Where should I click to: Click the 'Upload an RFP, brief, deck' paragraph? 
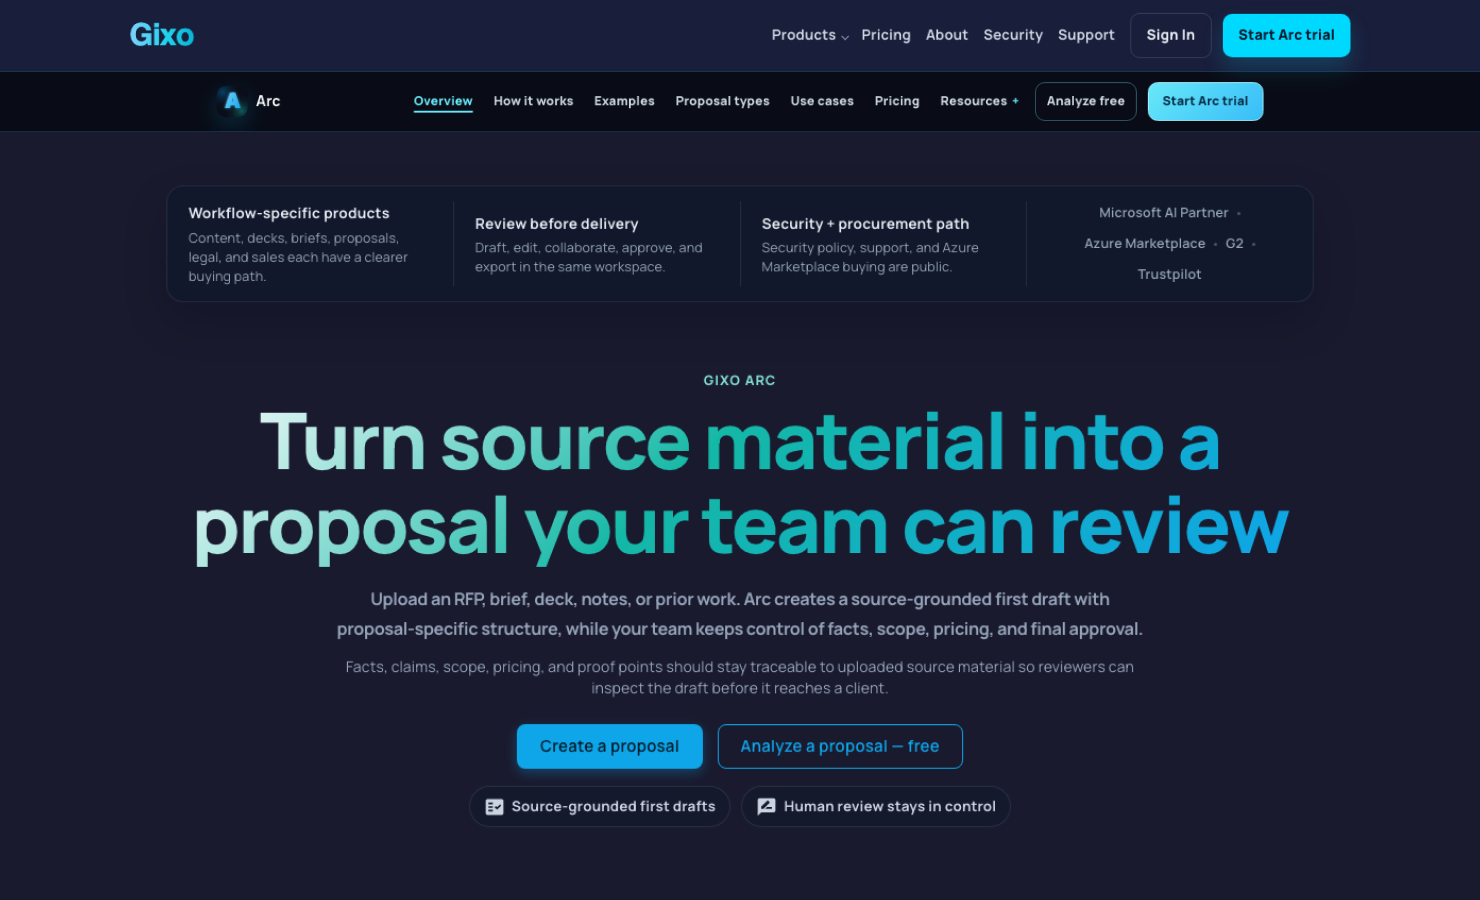point(740,614)
